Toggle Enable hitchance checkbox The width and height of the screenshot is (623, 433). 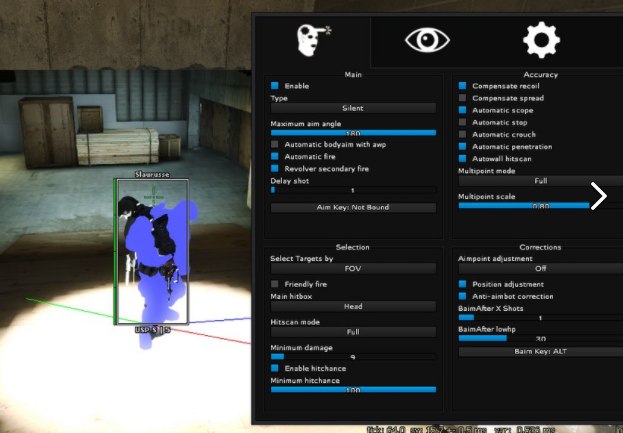click(x=275, y=368)
